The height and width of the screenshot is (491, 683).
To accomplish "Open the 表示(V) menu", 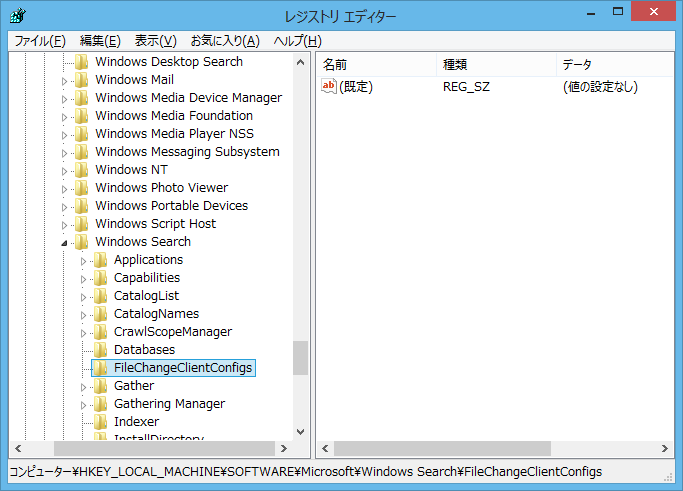I will pyautogui.click(x=156, y=41).
